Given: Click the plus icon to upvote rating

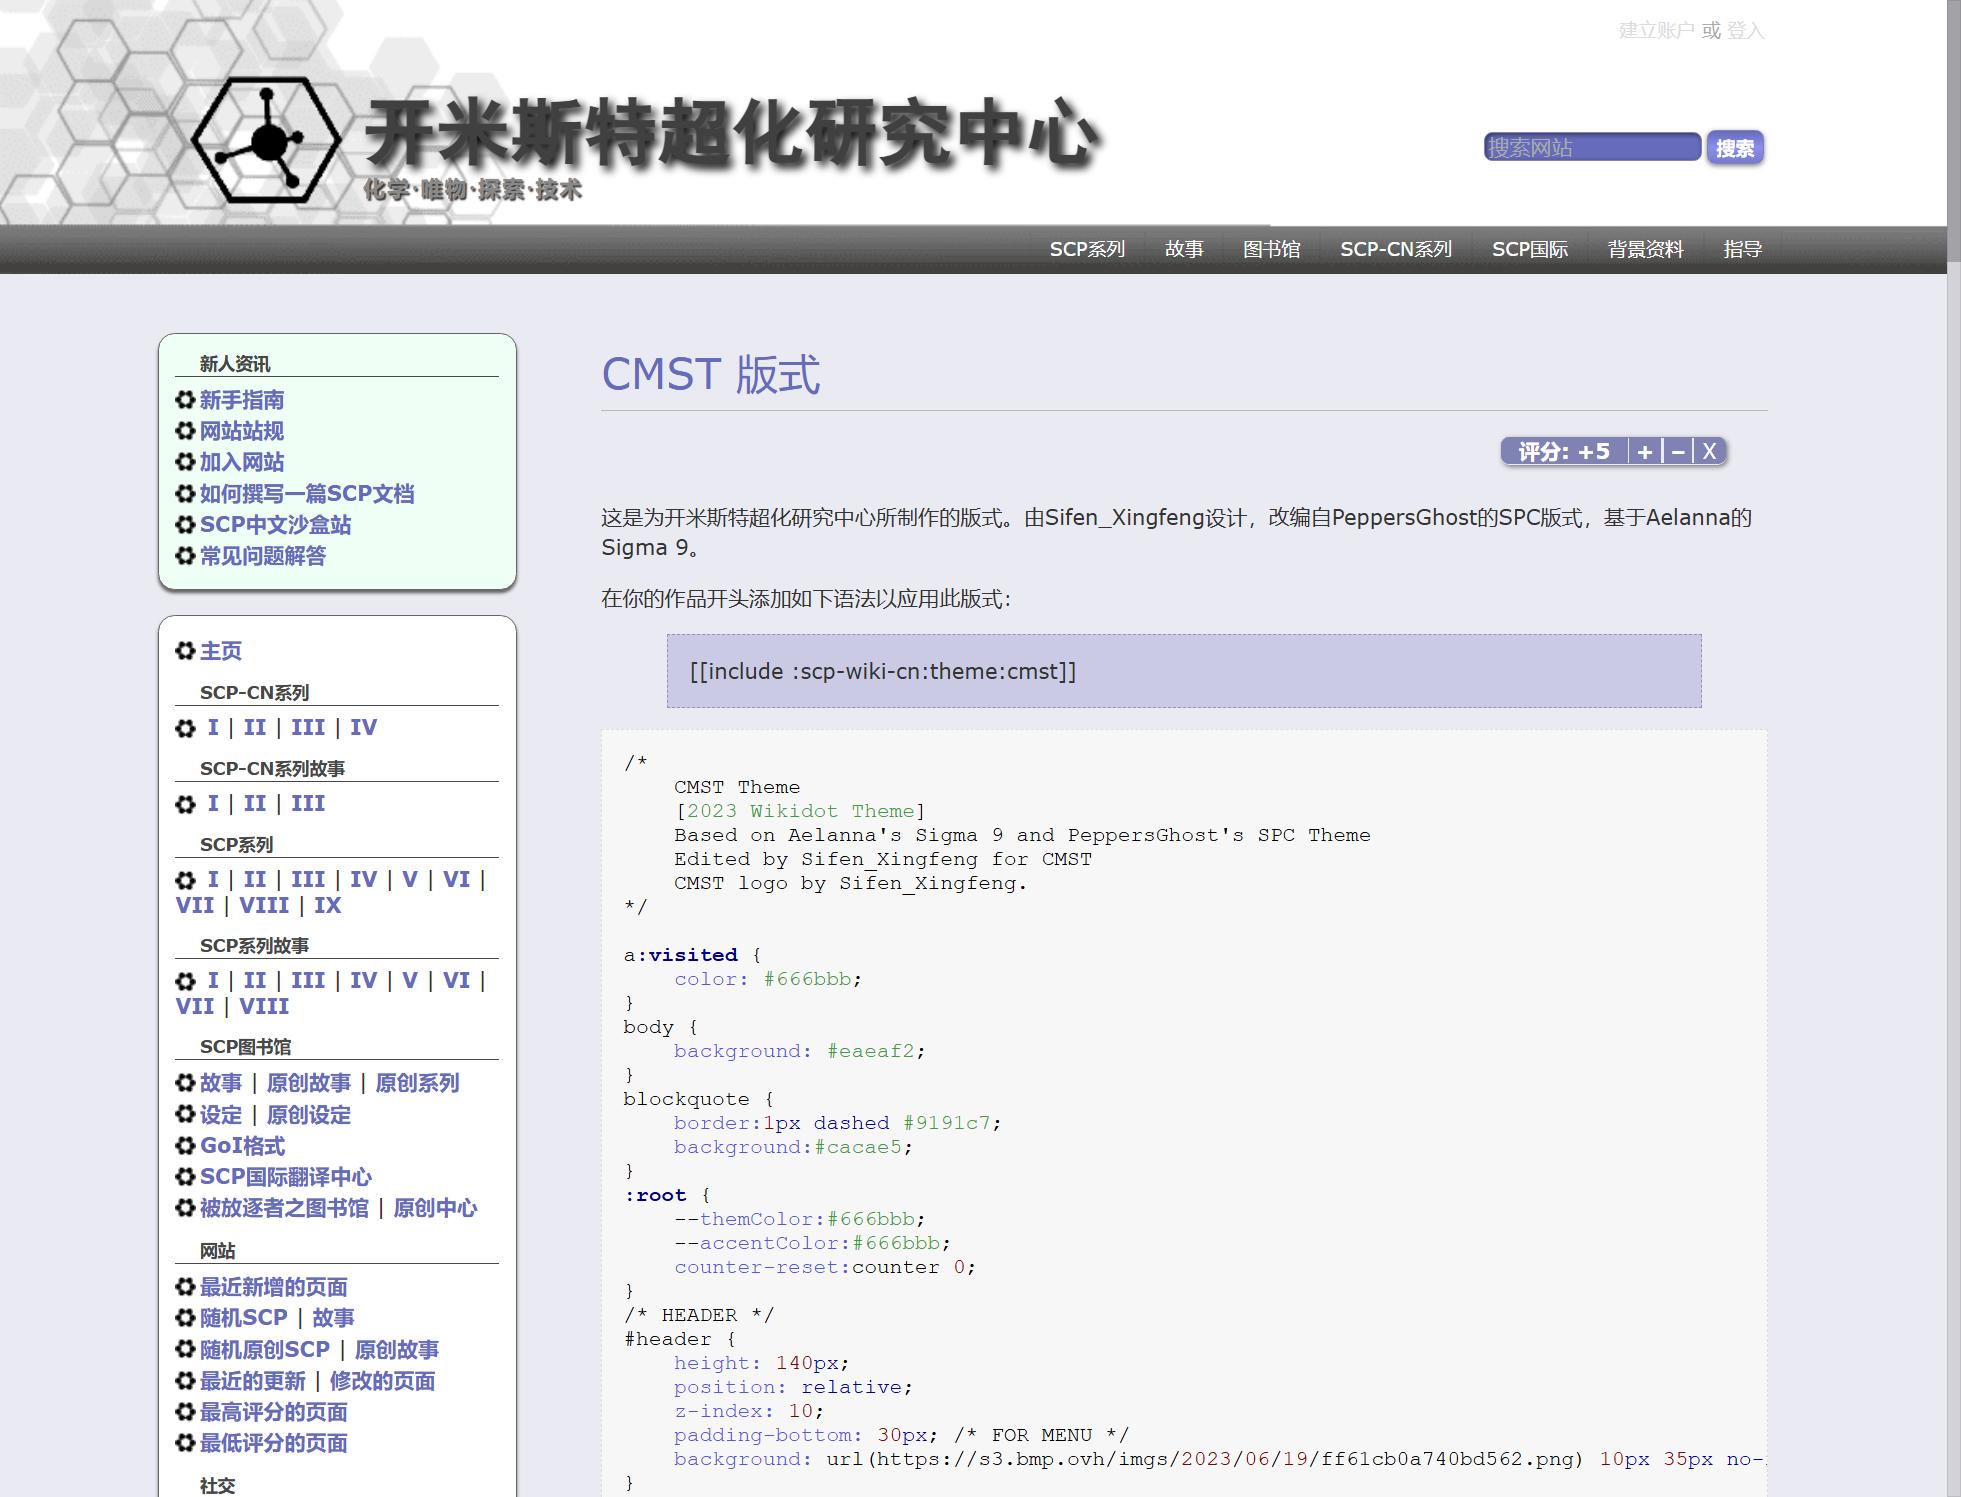Looking at the screenshot, I should [1645, 452].
